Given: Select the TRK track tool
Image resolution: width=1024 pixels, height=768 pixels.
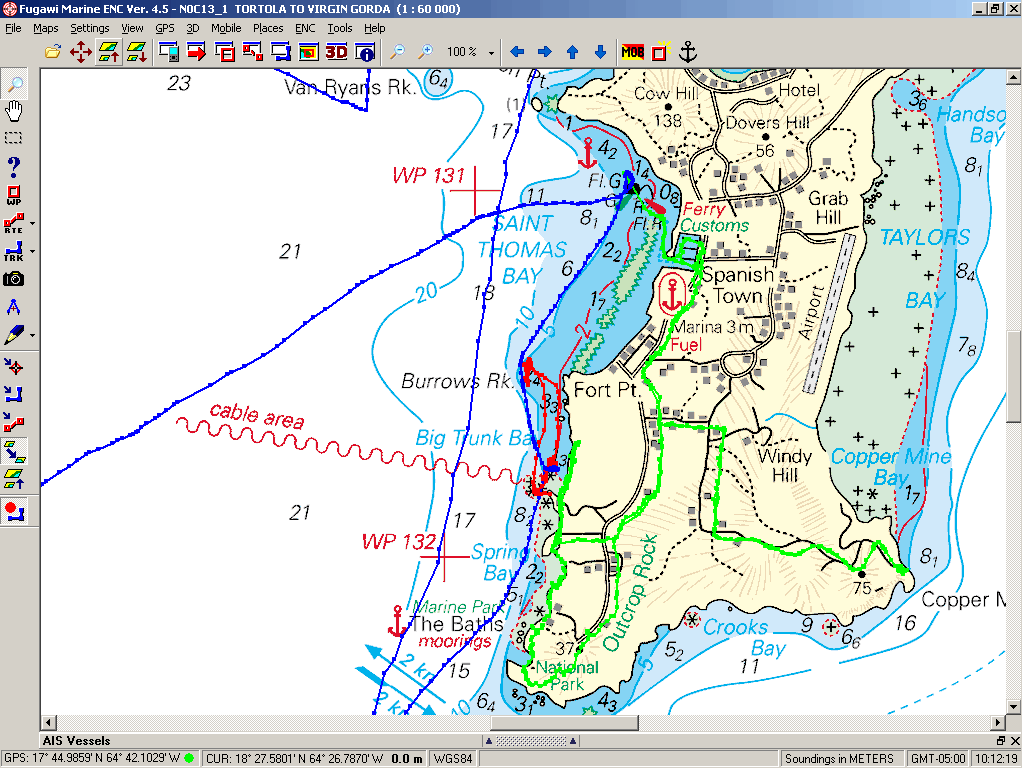Looking at the screenshot, I should pyautogui.click(x=14, y=251).
